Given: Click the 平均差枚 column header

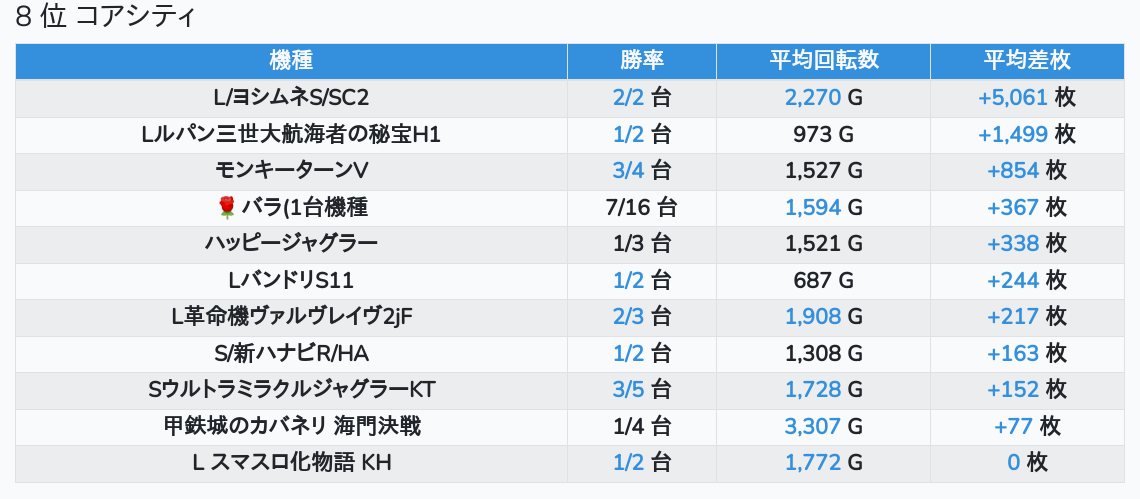Looking at the screenshot, I should [1026, 60].
